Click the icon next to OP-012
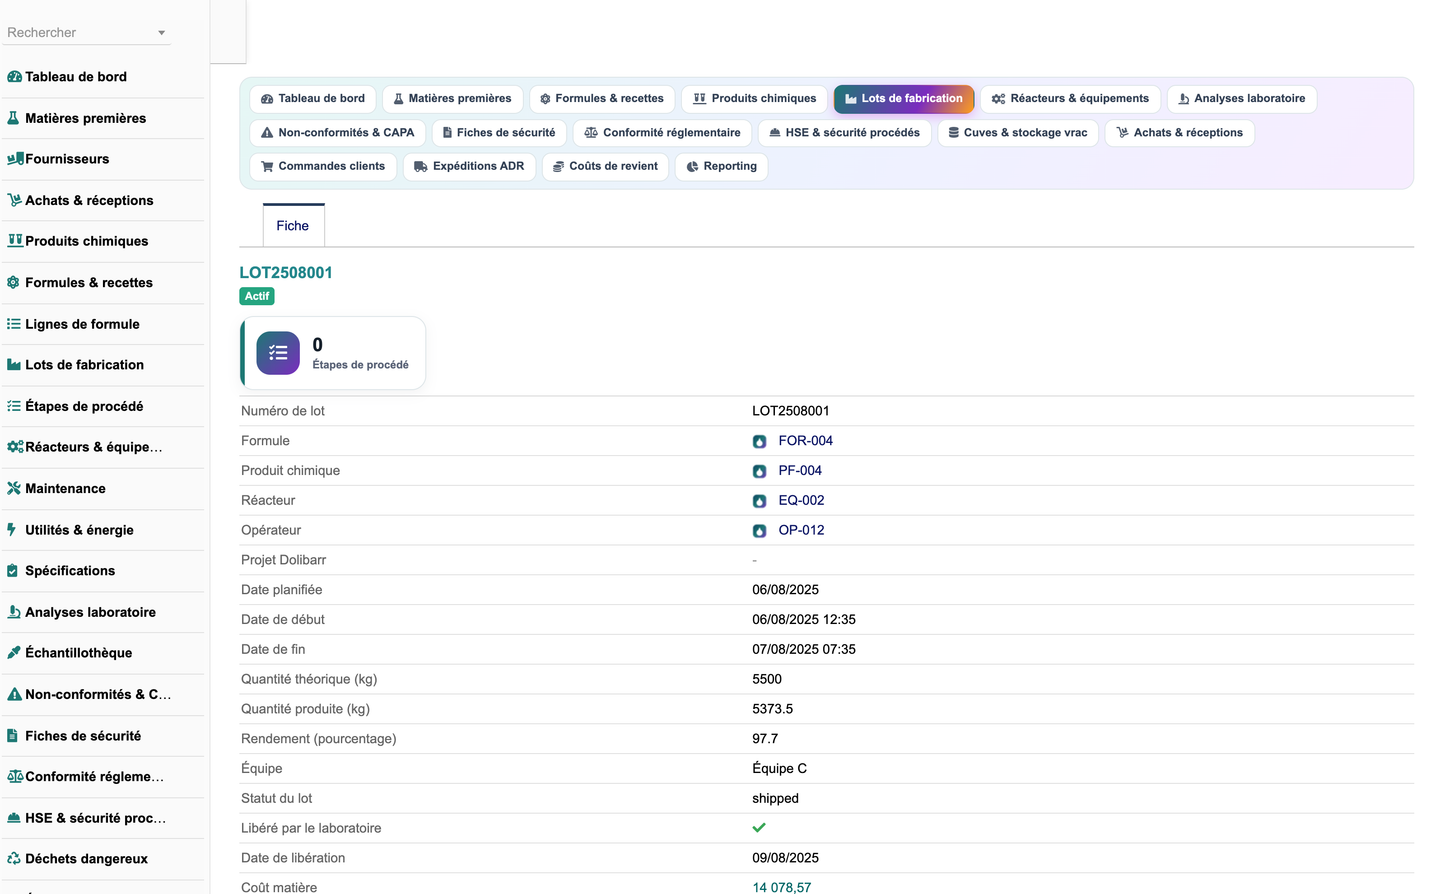The height and width of the screenshot is (894, 1445). click(x=760, y=531)
